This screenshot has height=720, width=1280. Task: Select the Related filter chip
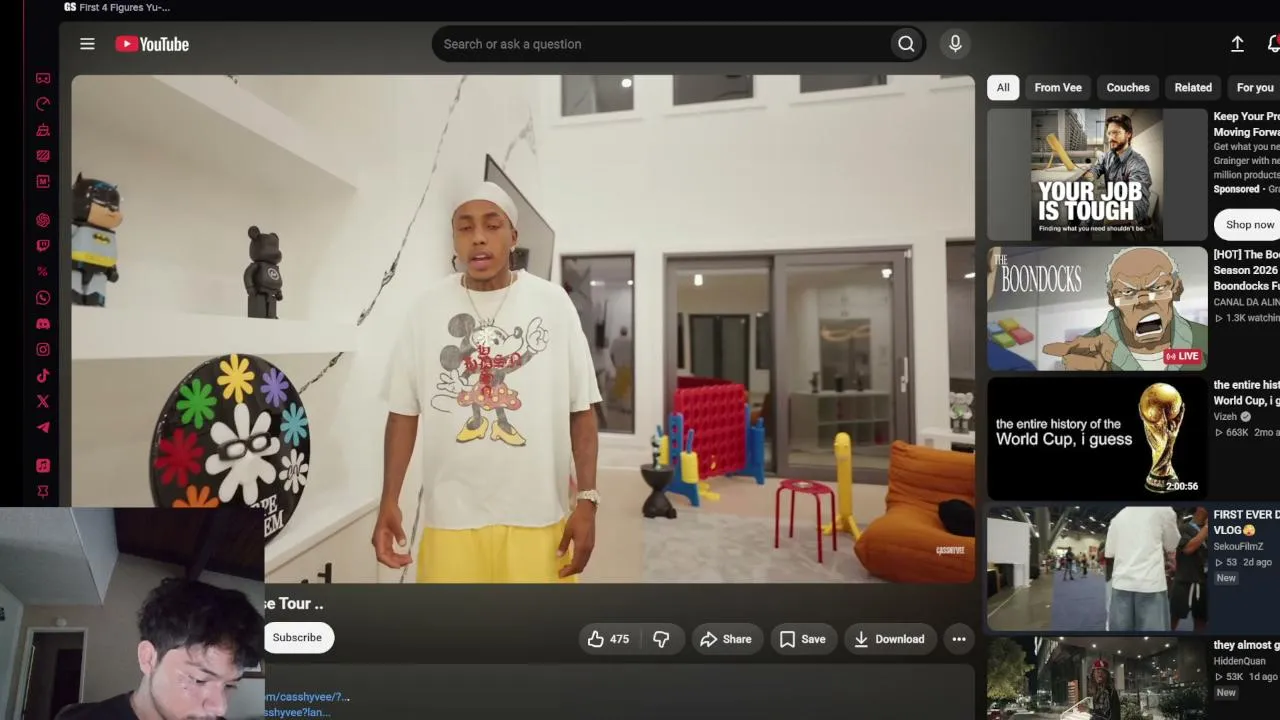click(1193, 88)
